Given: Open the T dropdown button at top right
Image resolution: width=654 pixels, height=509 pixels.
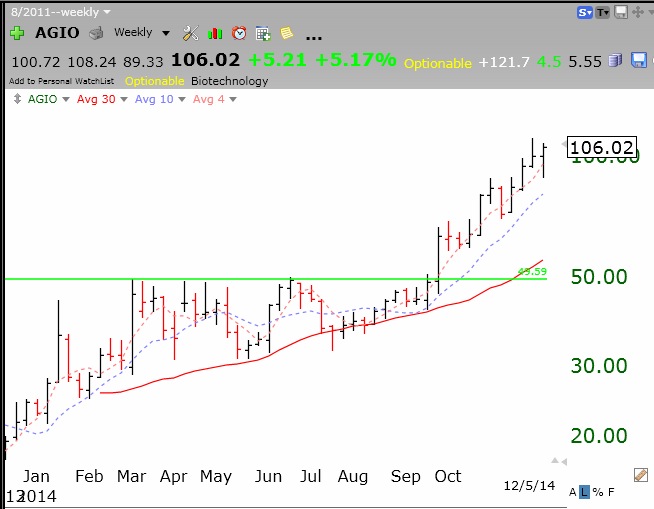Looking at the screenshot, I should [603, 13].
